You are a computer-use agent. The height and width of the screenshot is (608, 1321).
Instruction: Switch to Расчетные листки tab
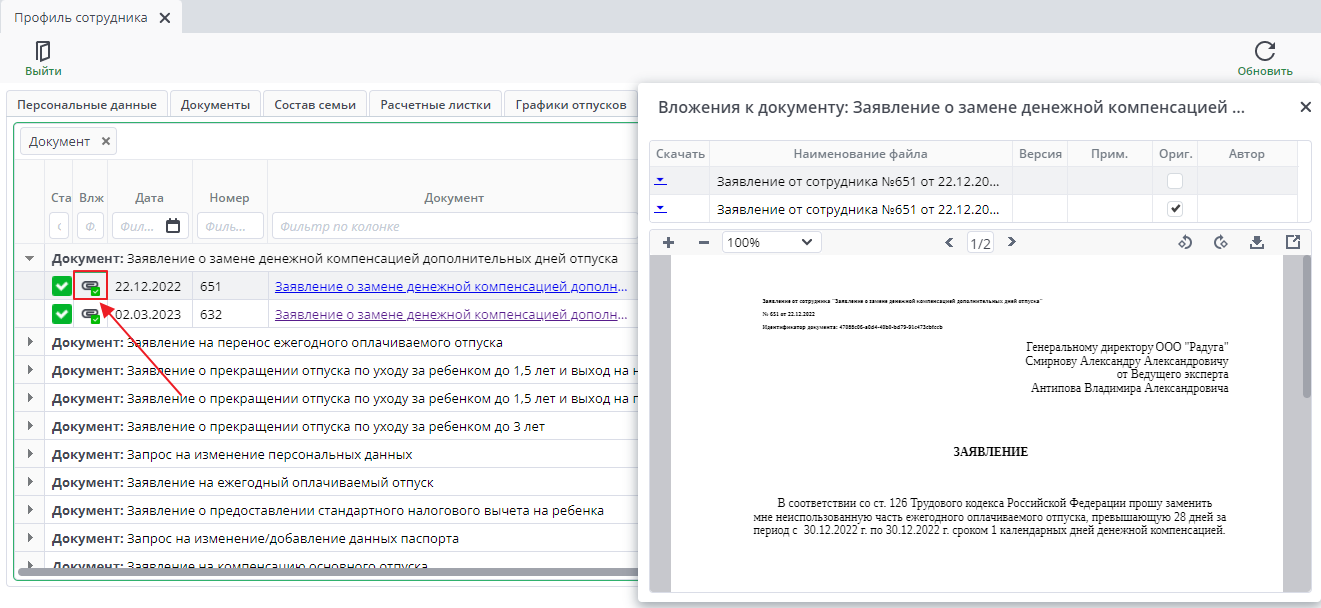tap(435, 104)
